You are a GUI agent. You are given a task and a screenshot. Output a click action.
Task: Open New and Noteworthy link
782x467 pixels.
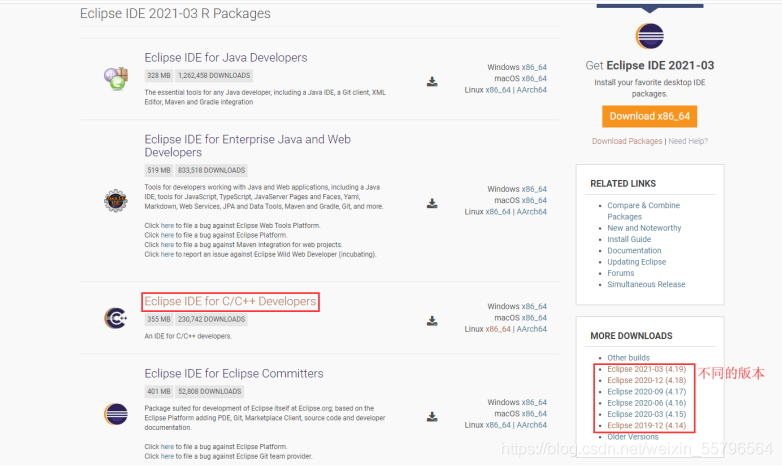point(644,228)
